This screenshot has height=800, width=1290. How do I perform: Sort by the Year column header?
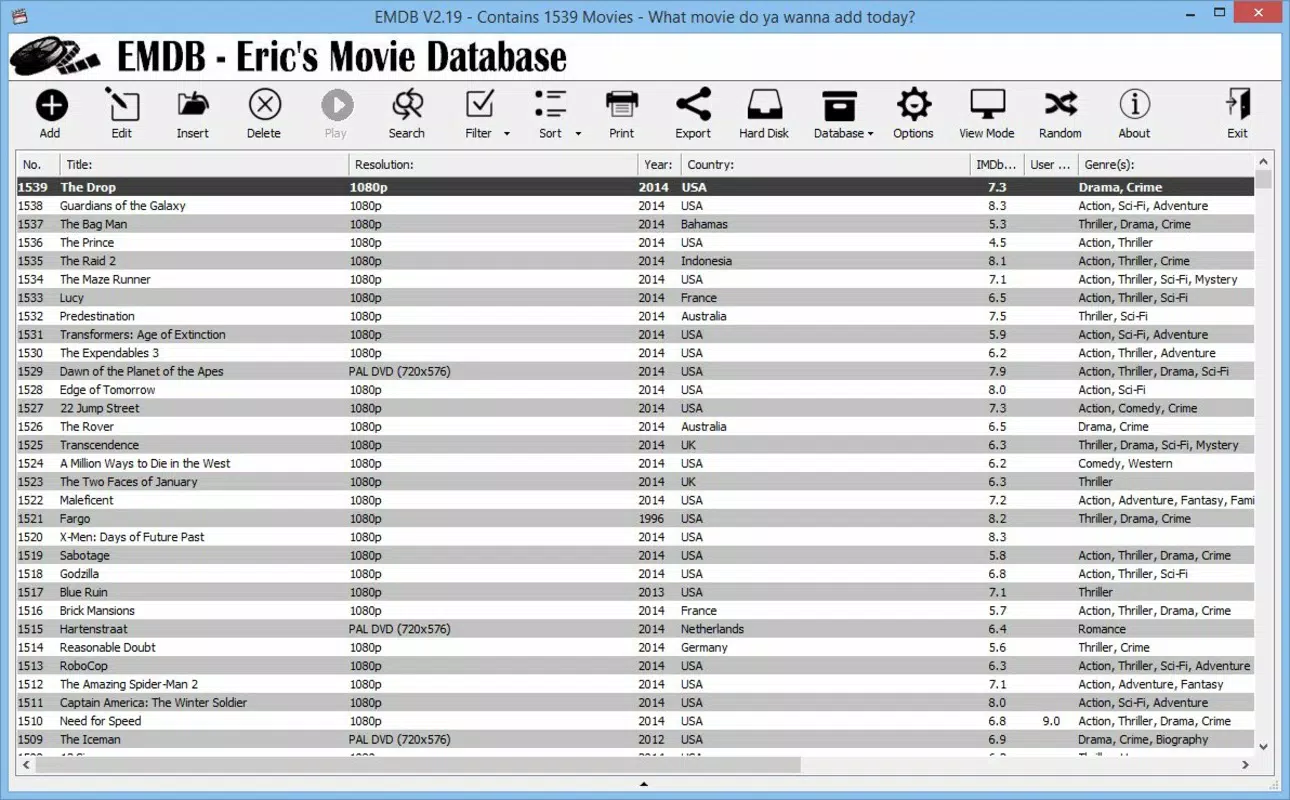(x=659, y=165)
